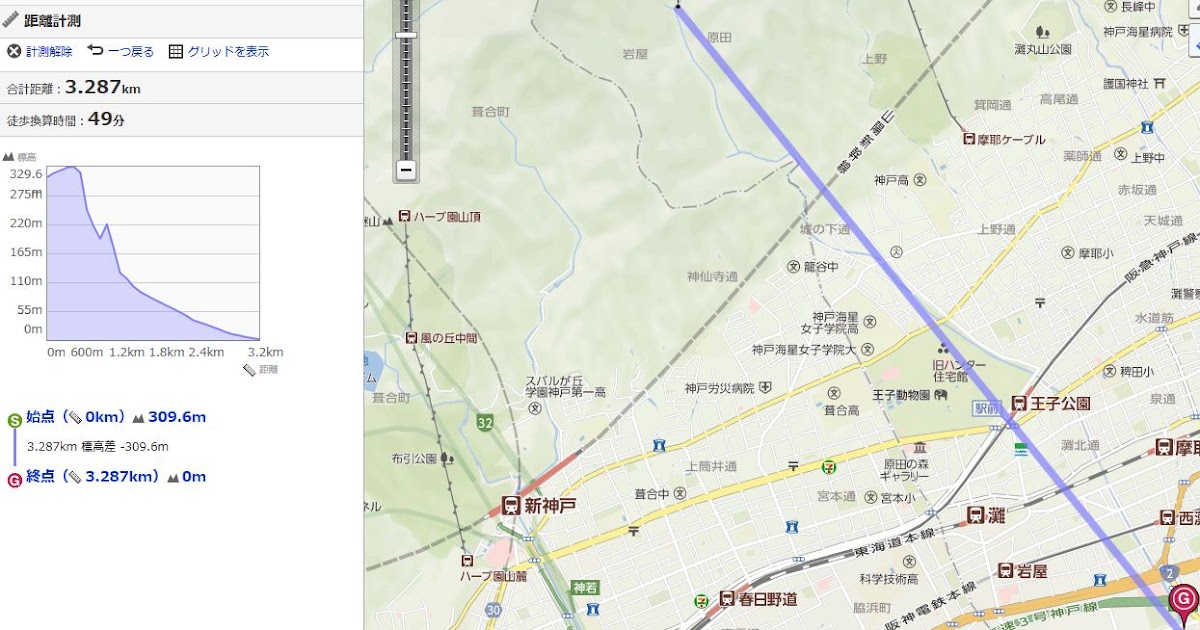This screenshot has height=630, width=1200.
Task: Show the grid with グリッドを表示
Action: point(219,51)
